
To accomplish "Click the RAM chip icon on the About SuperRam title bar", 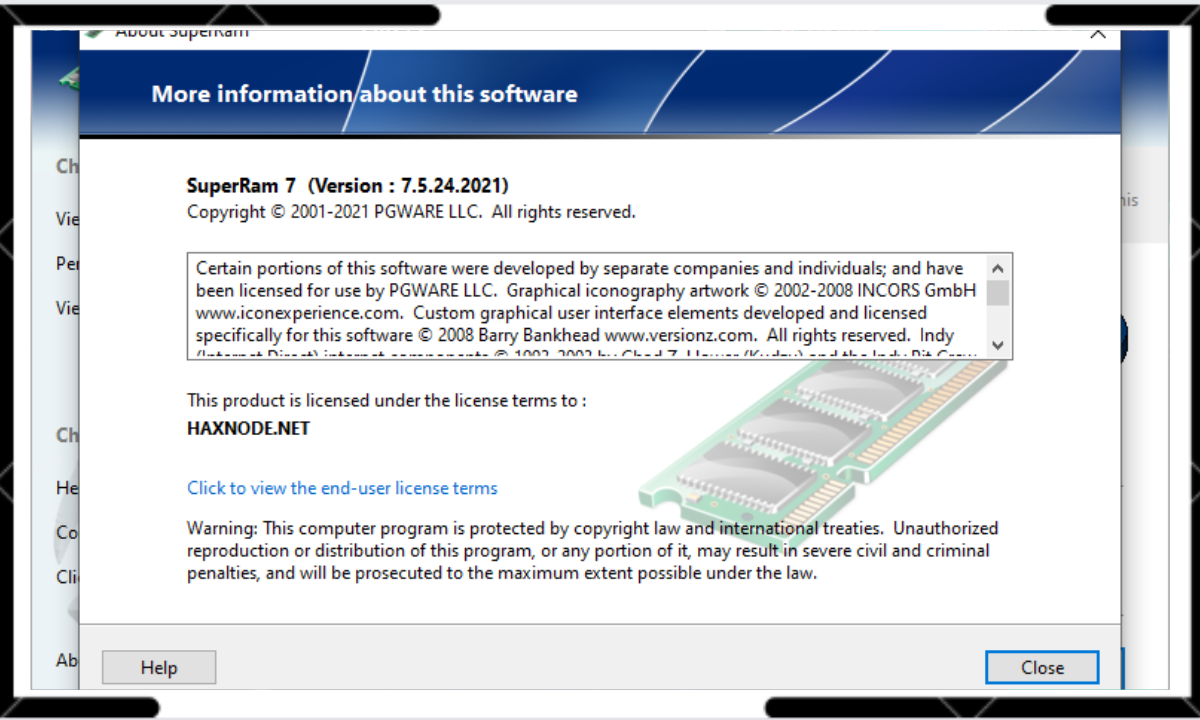I will coord(93,31).
